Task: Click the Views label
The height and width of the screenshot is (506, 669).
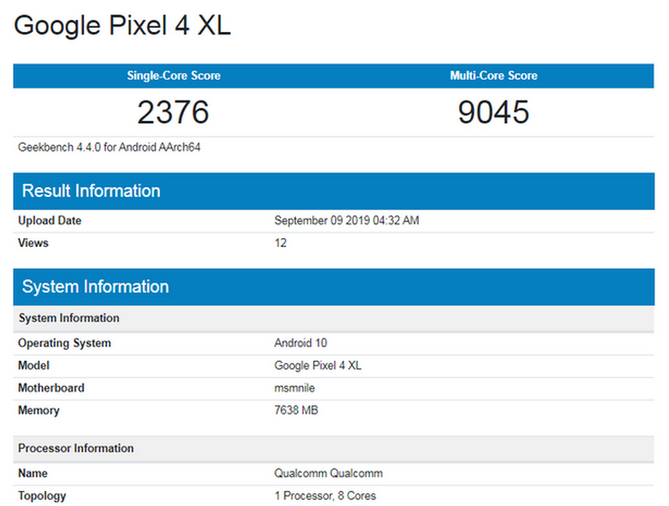Action: 33,243
